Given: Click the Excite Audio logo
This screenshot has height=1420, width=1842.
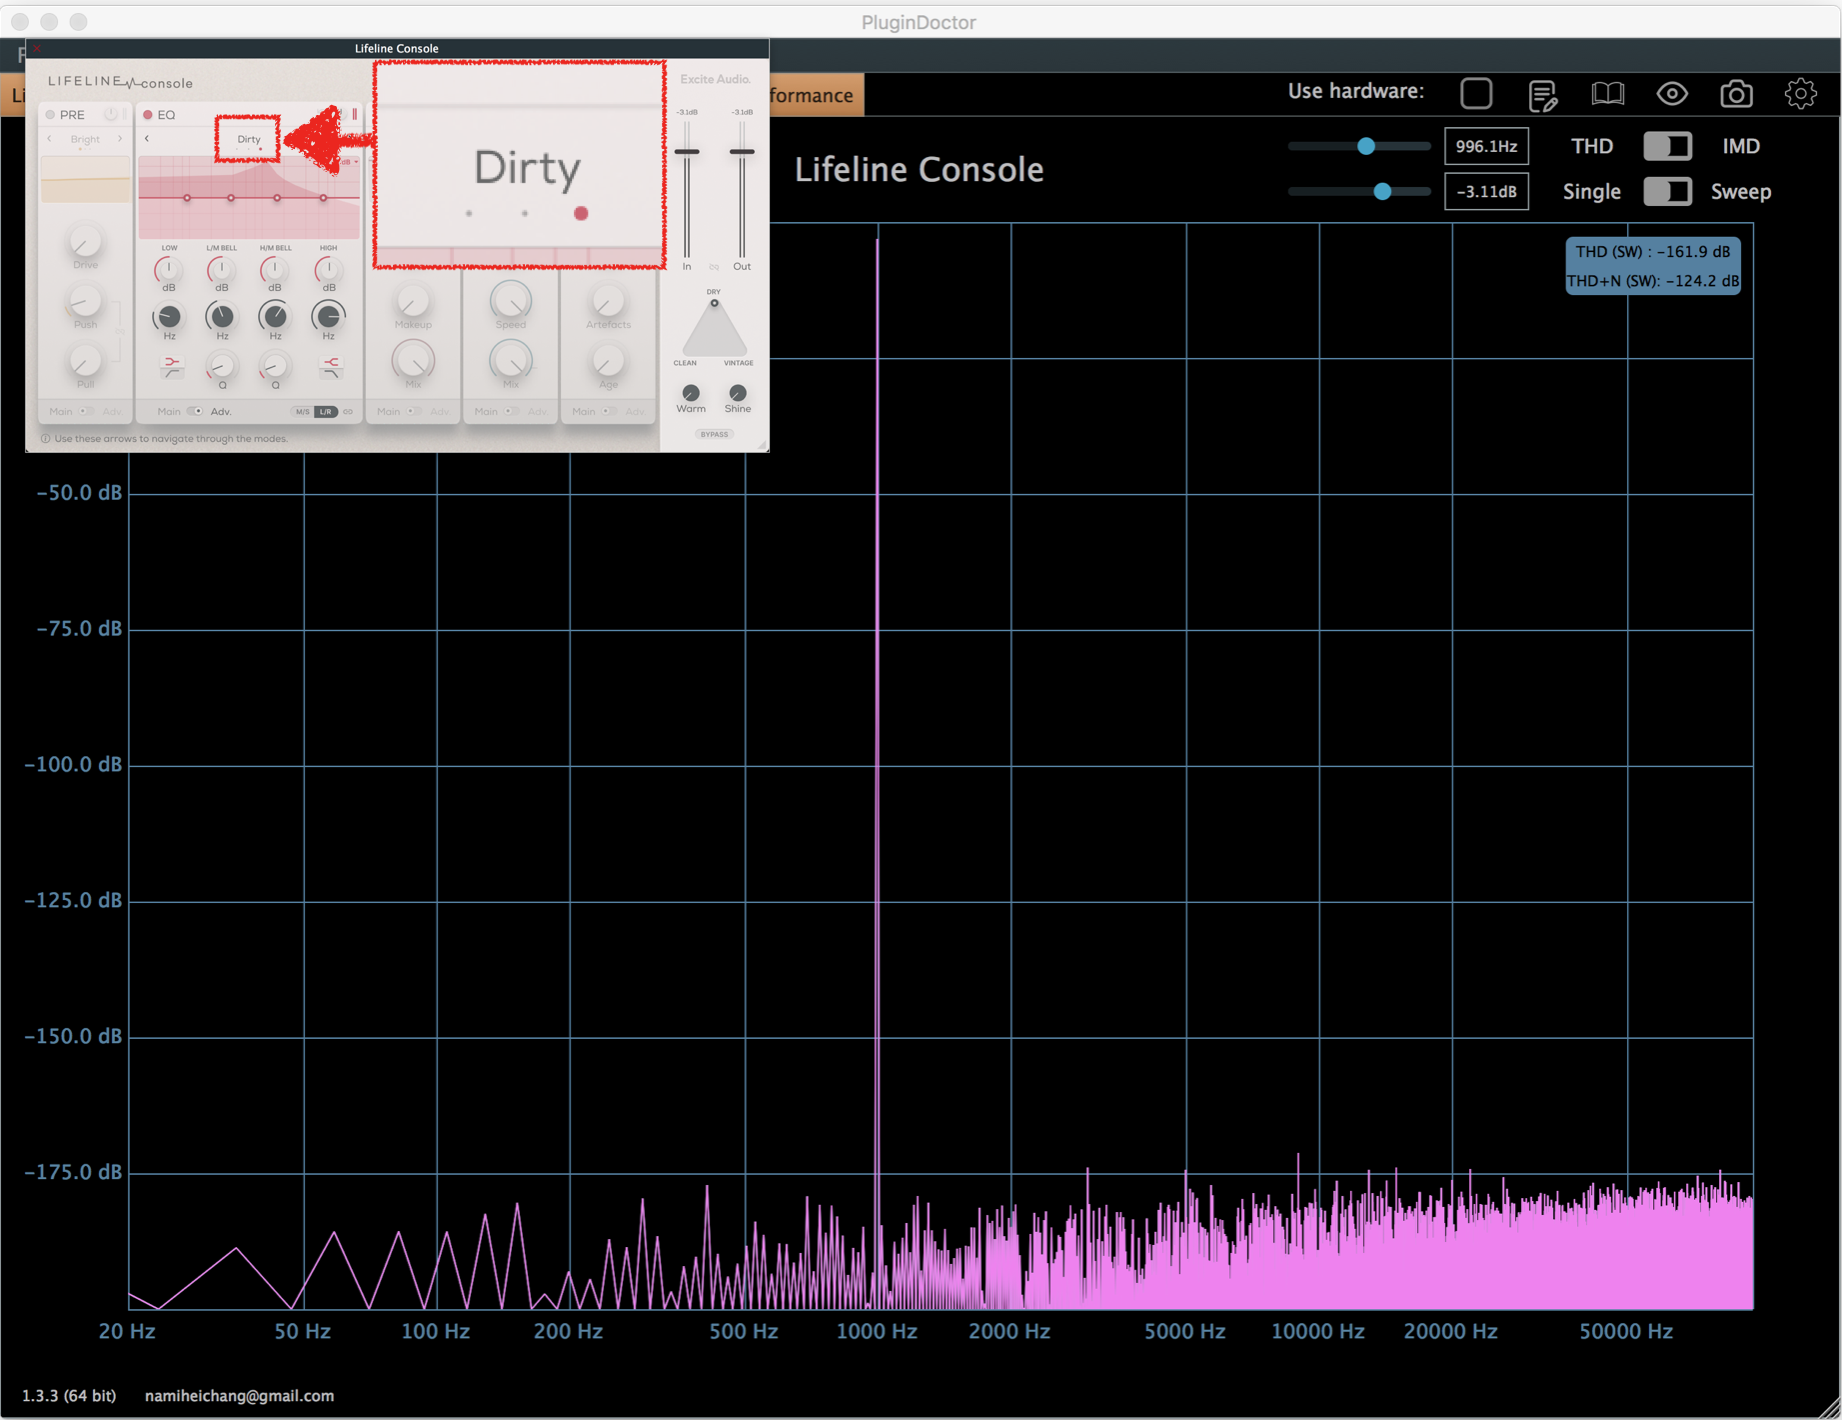Looking at the screenshot, I should click(715, 79).
